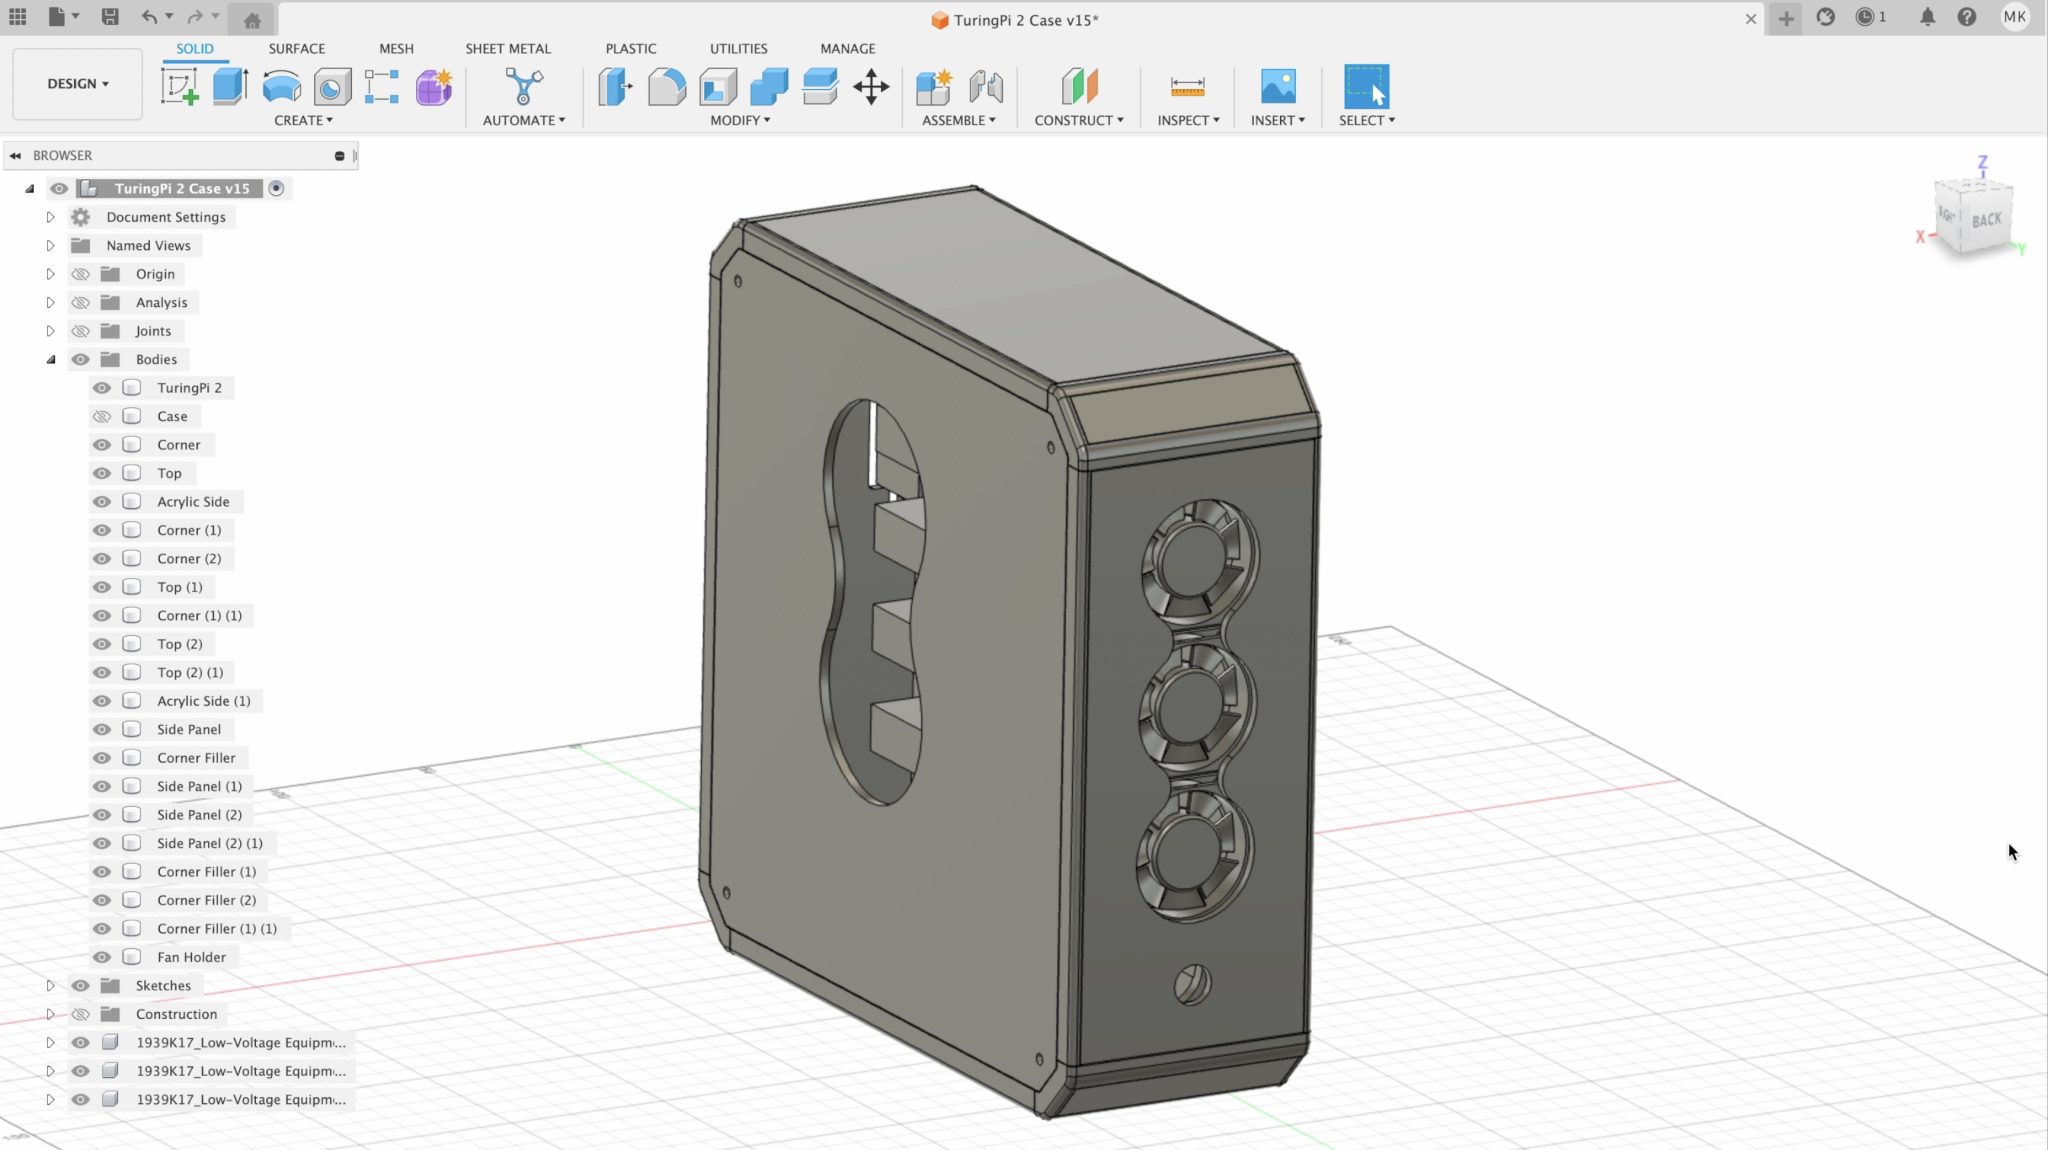The width and height of the screenshot is (2048, 1150).
Task: Create a new component via Assemble
Action: (933, 88)
